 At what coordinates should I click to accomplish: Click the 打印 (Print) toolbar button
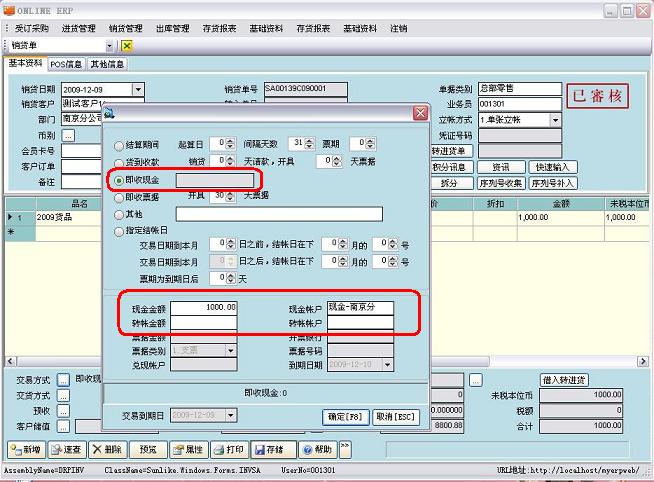tap(229, 450)
